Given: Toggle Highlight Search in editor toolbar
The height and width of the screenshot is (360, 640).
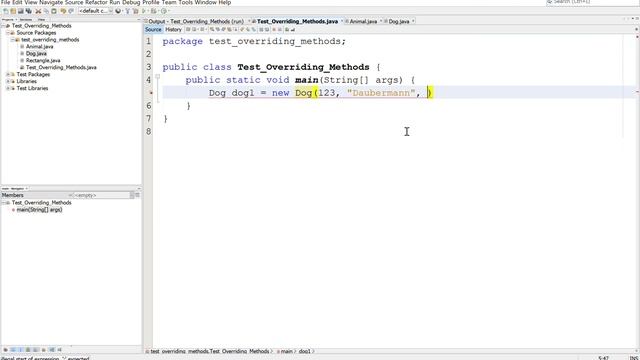Looking at the screenshot, I should pos(229,29).
